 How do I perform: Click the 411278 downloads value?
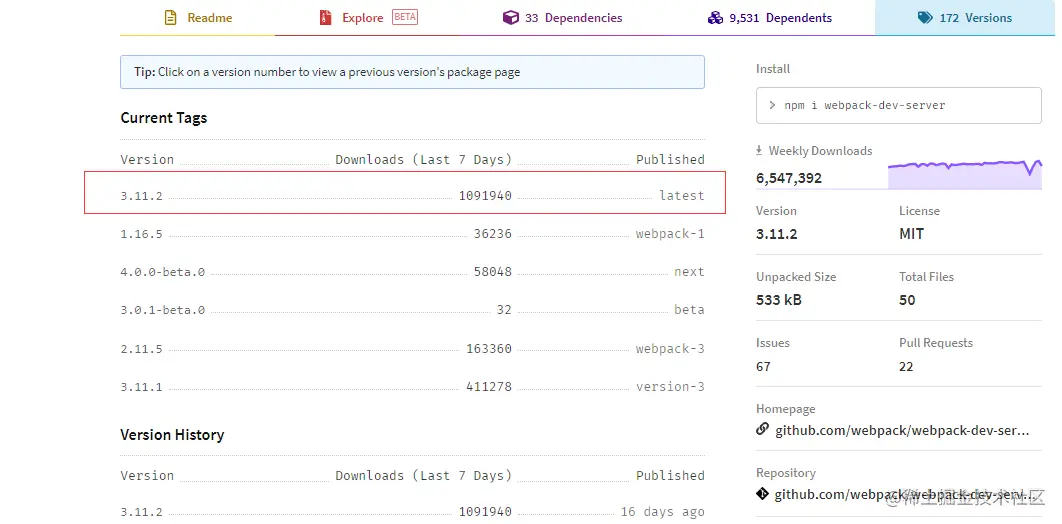pos(489,387)
